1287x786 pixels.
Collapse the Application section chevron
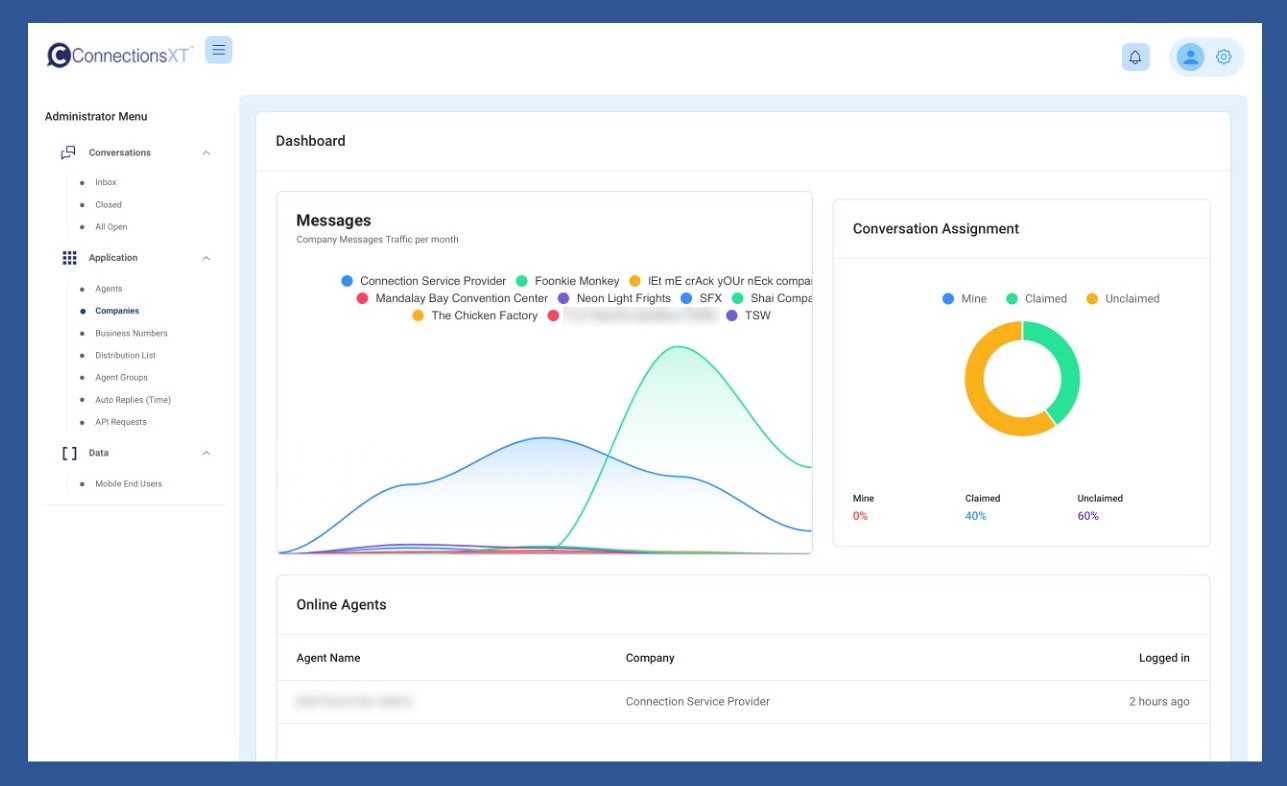click(x=206, y=258)
